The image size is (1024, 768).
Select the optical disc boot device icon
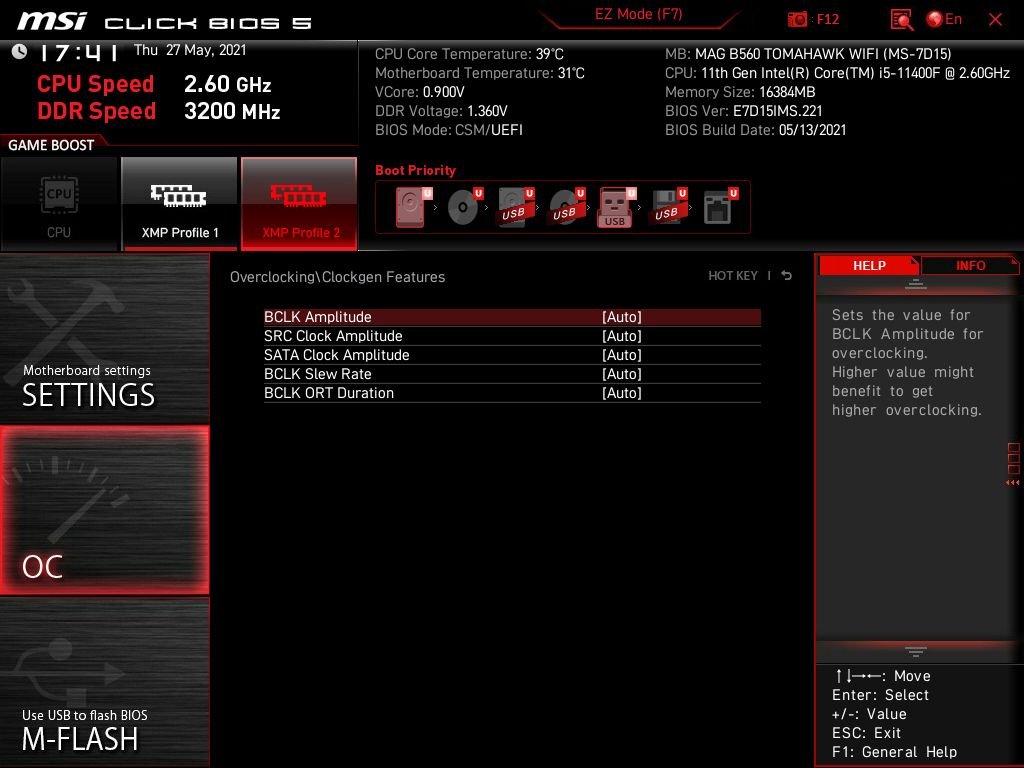pyautogui.click(x=464, y=207)
